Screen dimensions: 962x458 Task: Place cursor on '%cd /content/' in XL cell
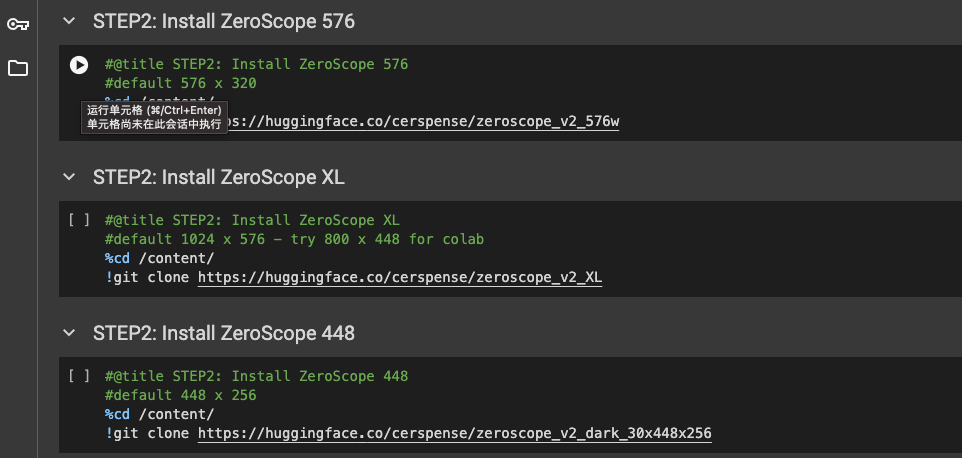(159, 259)
